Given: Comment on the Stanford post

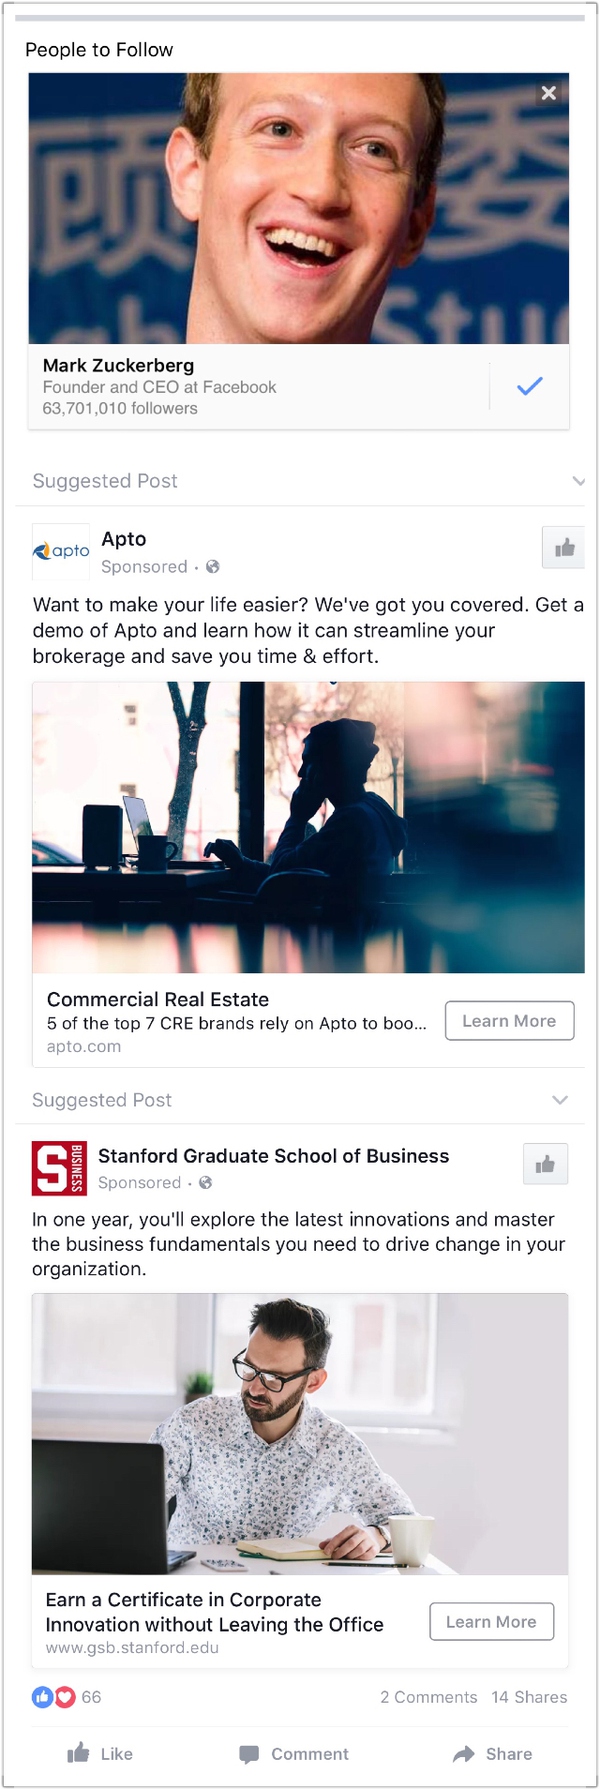Looking at the screenshot, I should [x=294, y=1754].
